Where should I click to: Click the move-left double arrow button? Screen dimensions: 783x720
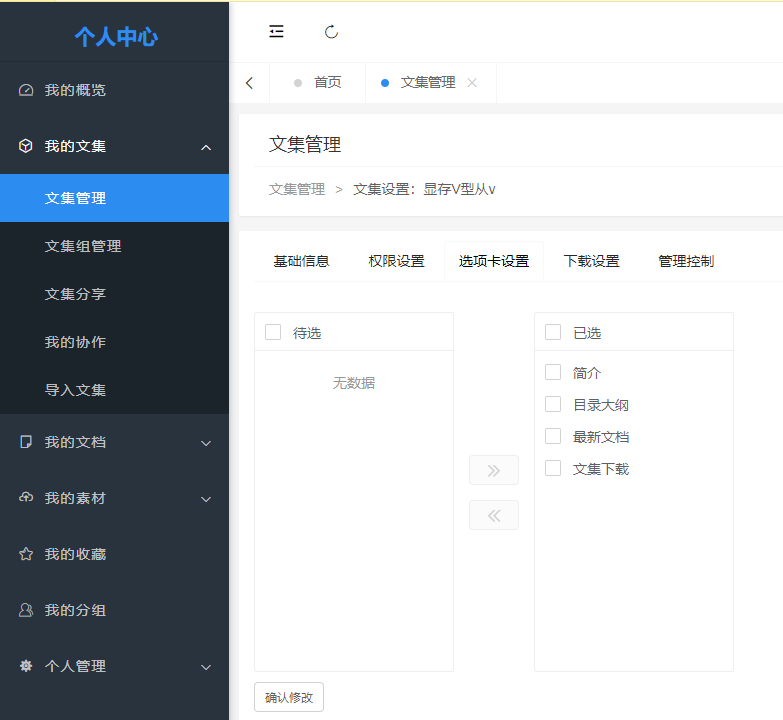[493, 515]
